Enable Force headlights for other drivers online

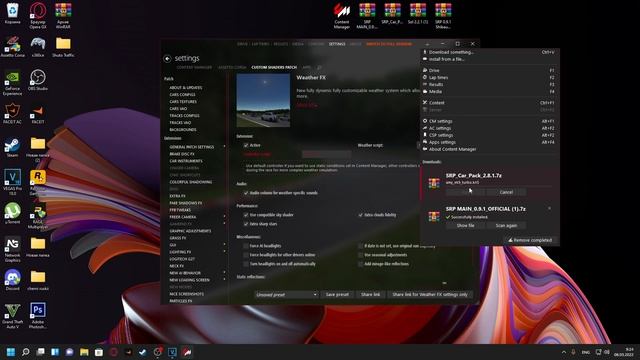coord(246,255)
